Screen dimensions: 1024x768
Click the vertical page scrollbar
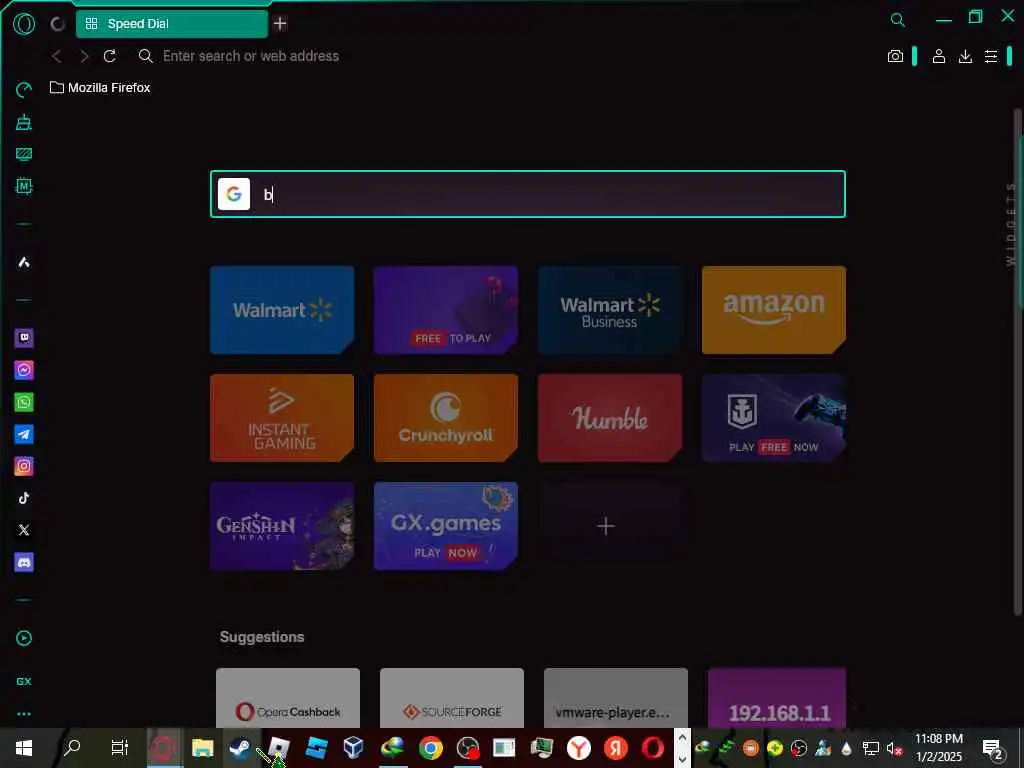[x=1017, y=362]
